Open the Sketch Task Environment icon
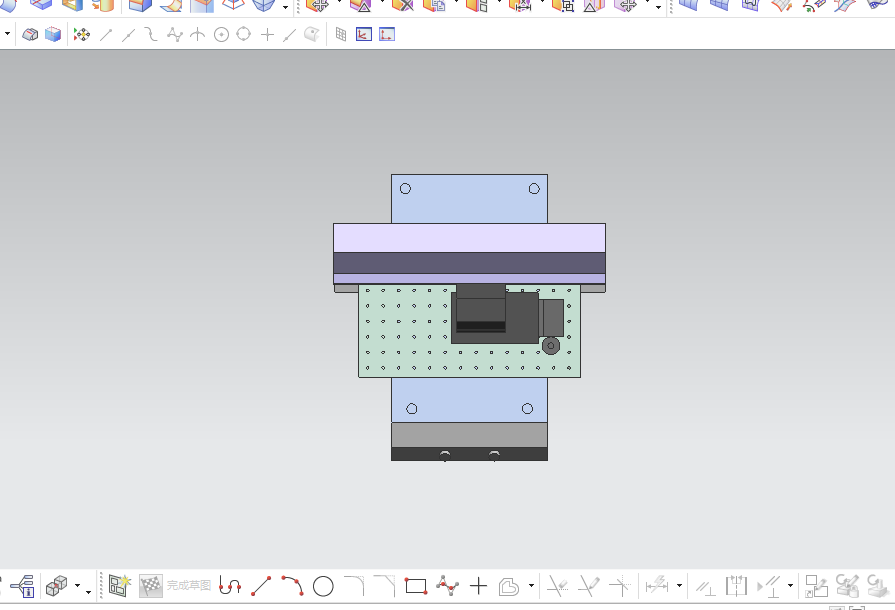Screen dimensions: 895x610 pos(119,586)
